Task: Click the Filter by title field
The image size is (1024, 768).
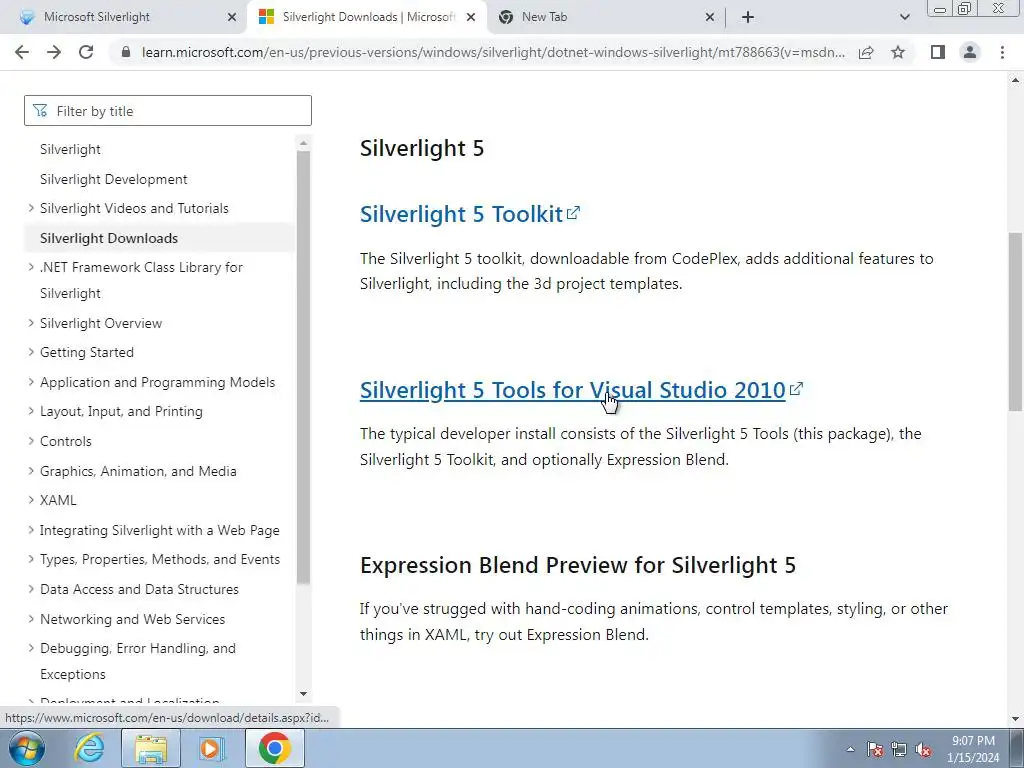Action: (168, 111)
